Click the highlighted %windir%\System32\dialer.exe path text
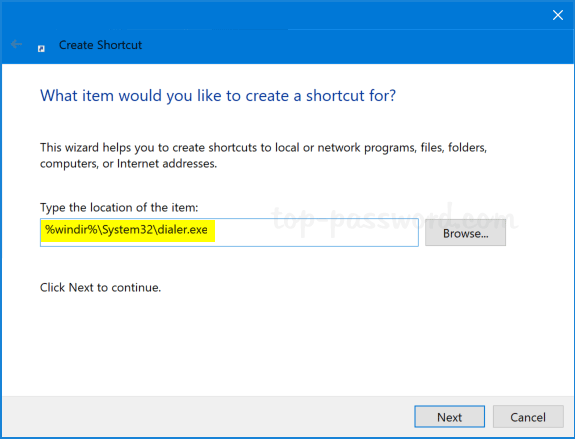 [127, 230]
